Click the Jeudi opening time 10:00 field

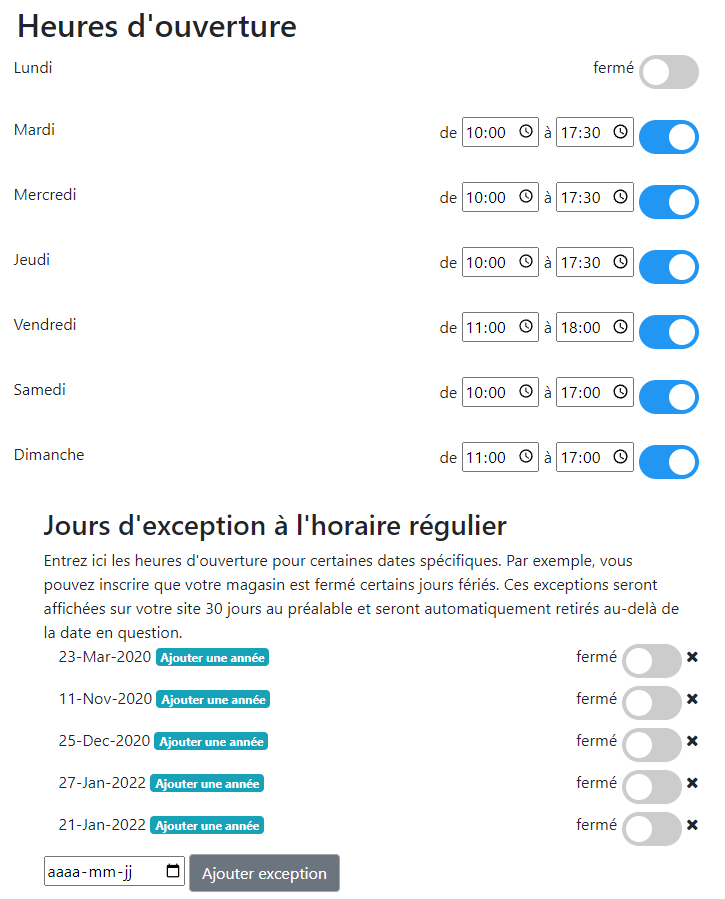(500, 262)
